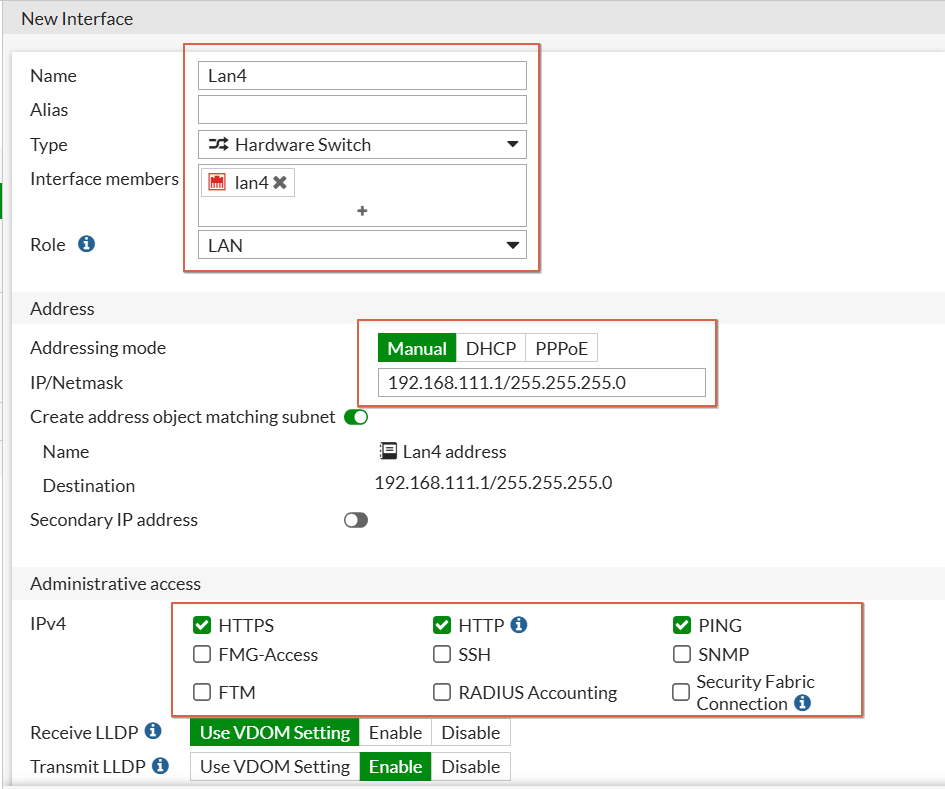This screenshot has height=789, width=945.
Task: Enable the Security Fabric Connection checkbox
Action: click(x=681, y=692)
